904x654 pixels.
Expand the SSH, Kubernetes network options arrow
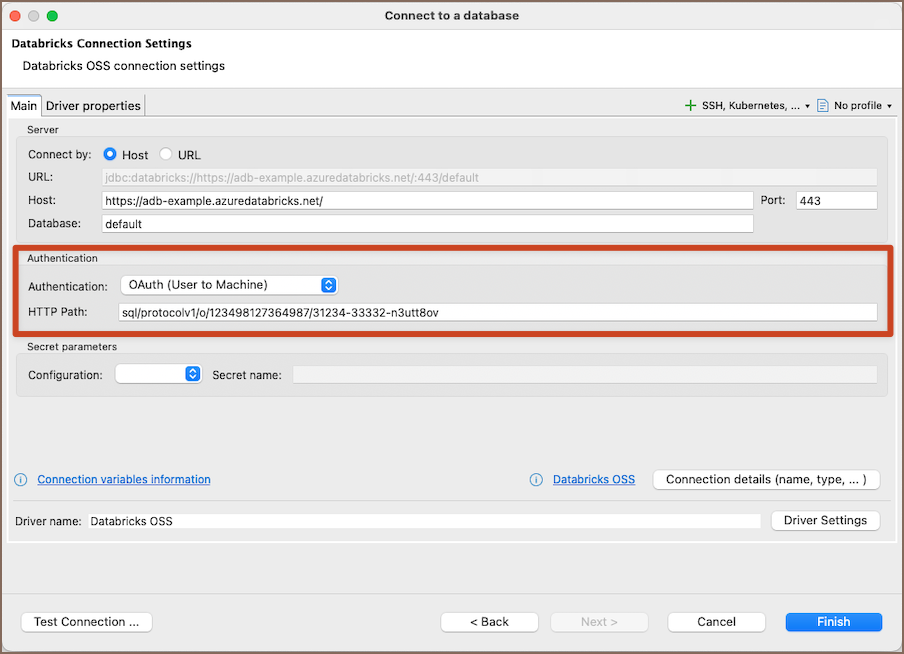pos(807,106)
